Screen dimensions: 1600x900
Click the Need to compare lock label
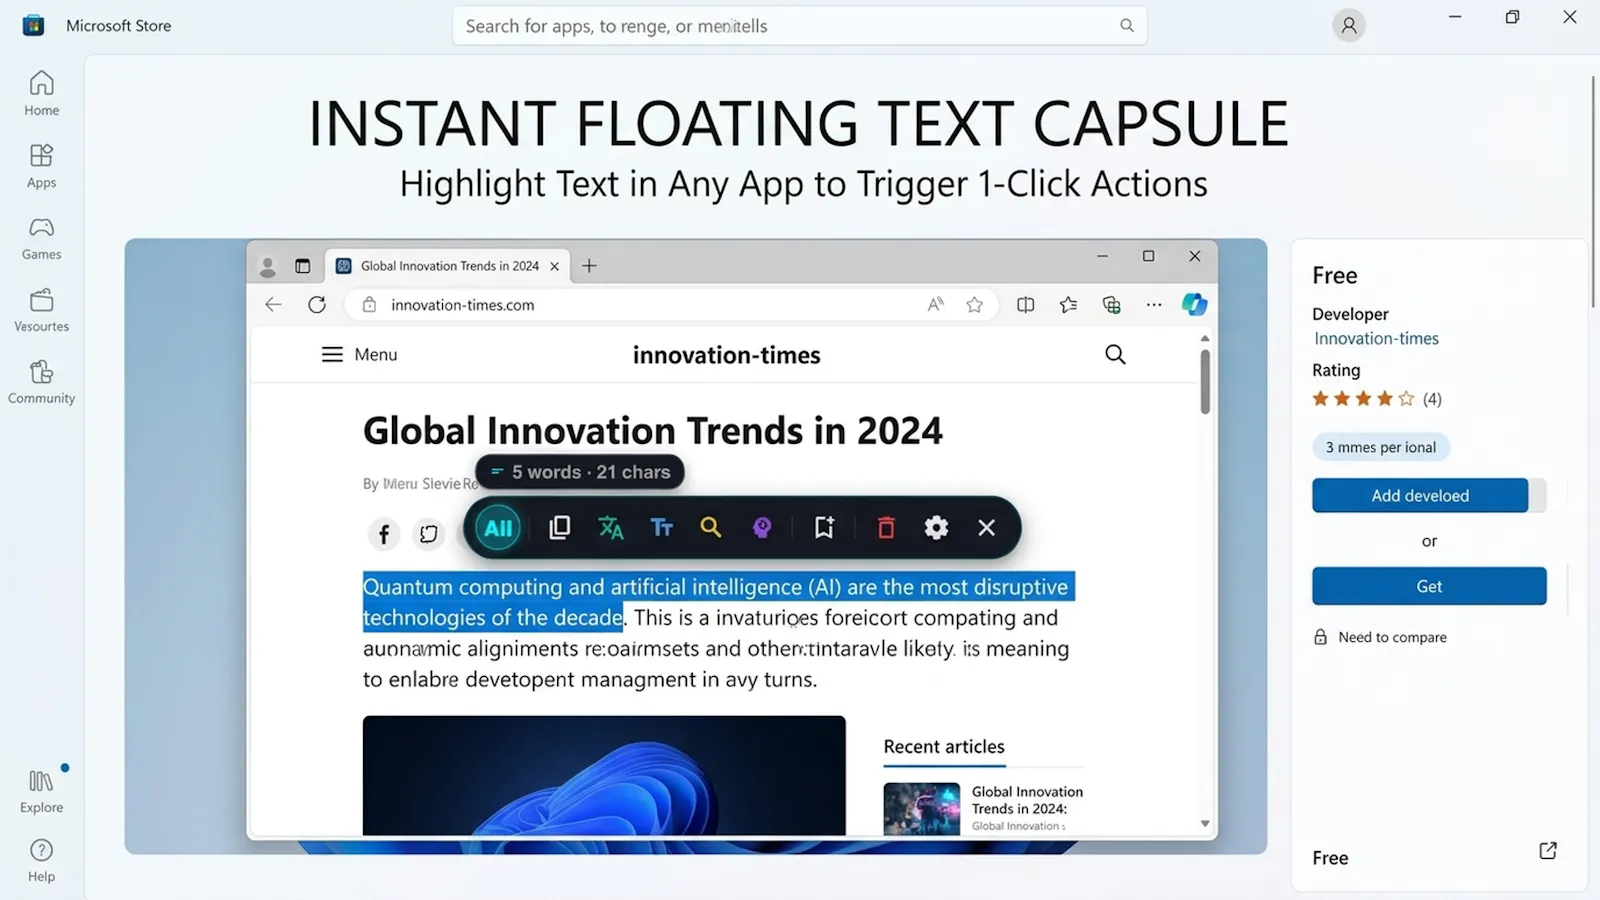coord(1380,637)
